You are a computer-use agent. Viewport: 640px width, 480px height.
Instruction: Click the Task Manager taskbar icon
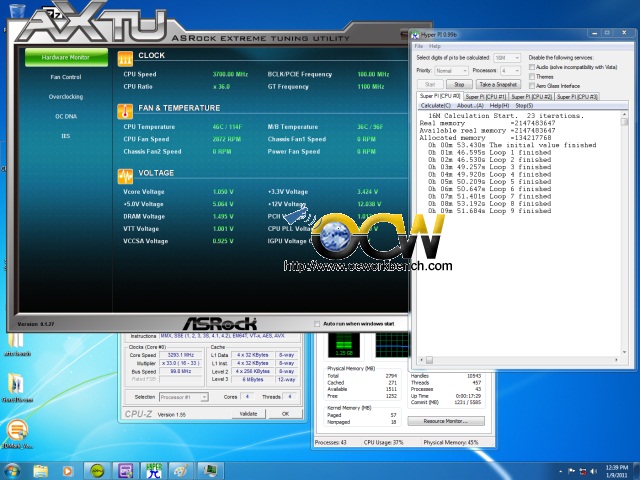211,471
